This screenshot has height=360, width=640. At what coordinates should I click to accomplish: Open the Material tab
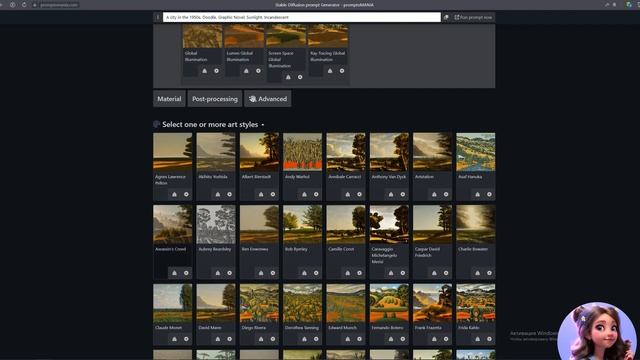(x=169, y=99)
